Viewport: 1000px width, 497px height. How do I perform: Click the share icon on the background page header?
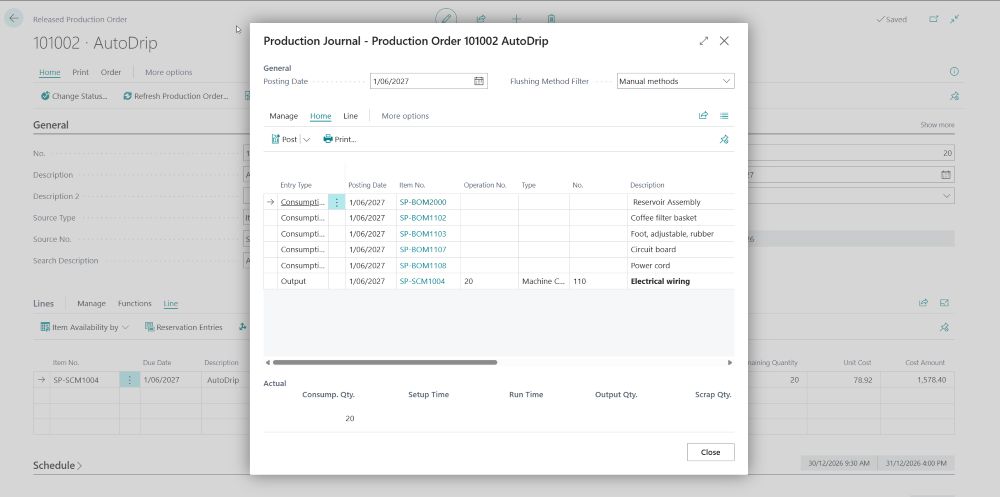point(482,19)
